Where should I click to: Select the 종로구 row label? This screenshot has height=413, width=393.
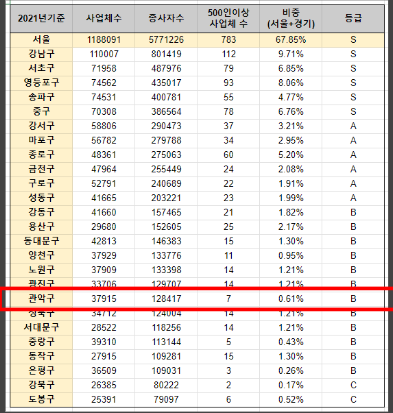tap(41, 155)
